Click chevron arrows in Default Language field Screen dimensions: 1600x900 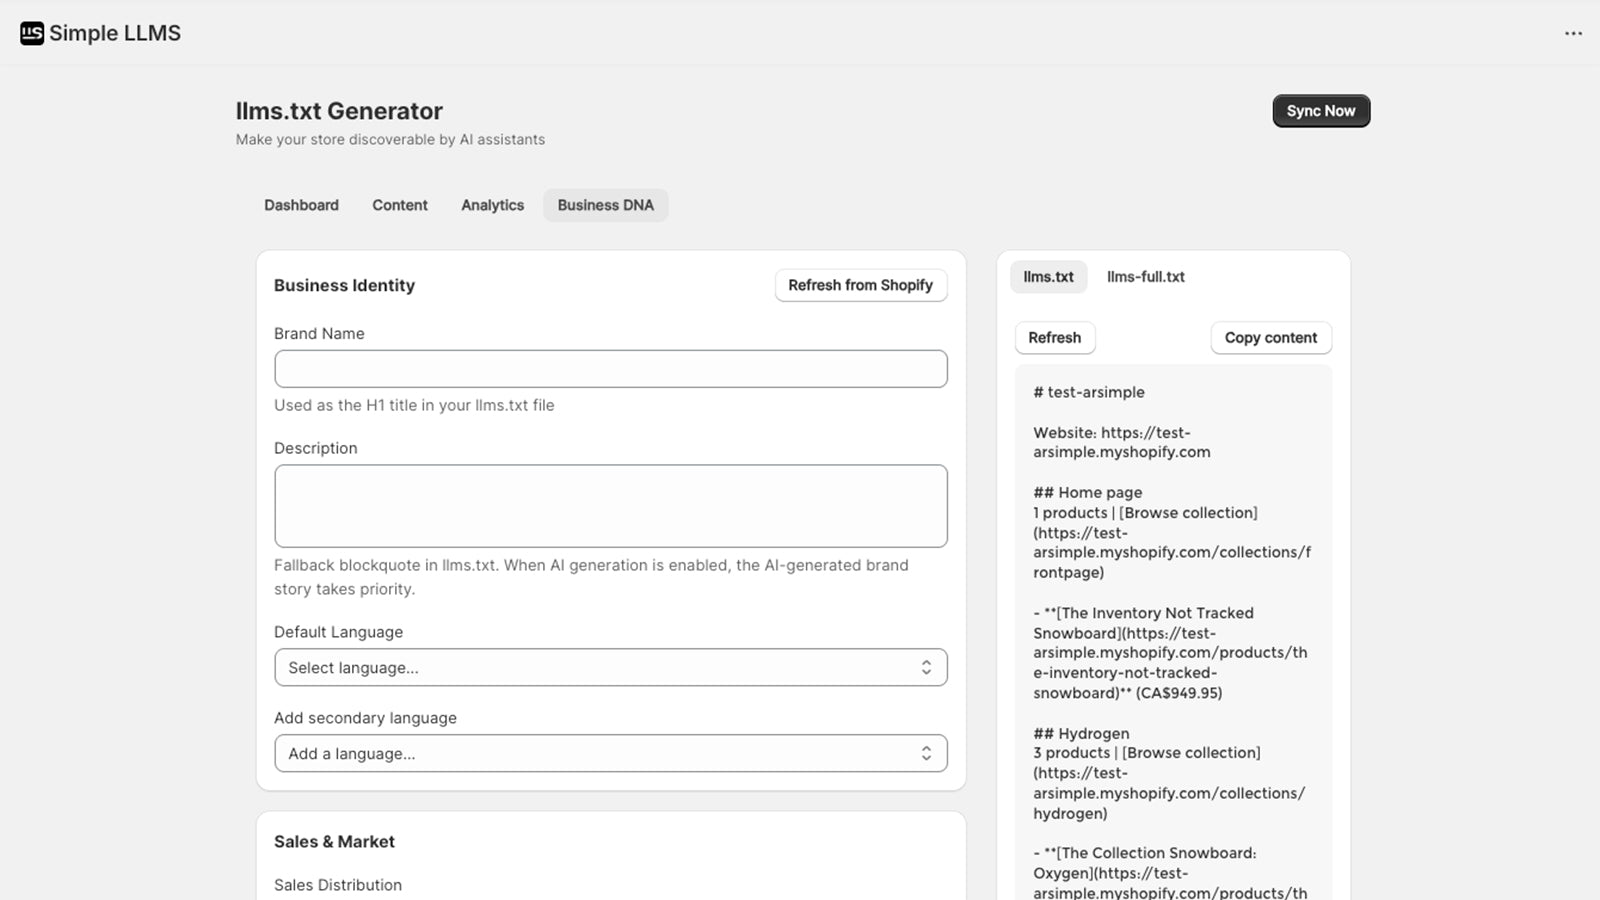click(x=926, y=667)
